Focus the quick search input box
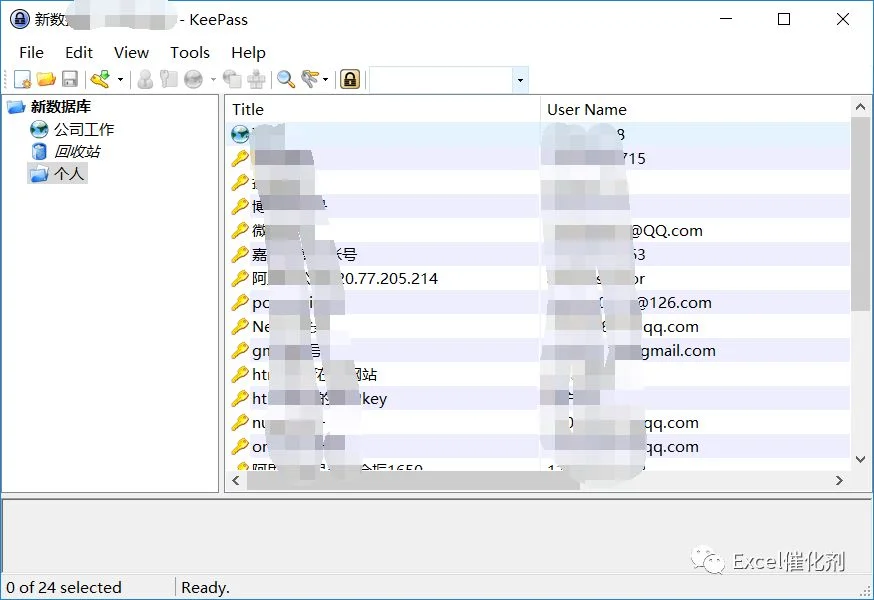 pos(441,80)
